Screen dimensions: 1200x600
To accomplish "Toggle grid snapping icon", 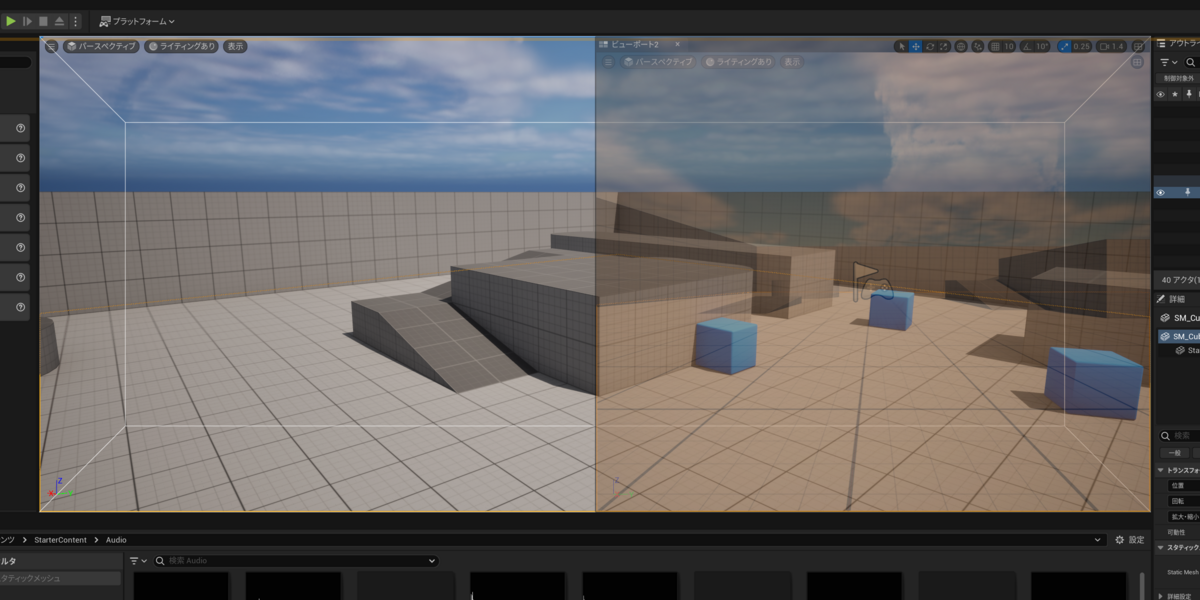I will (x=996, y=46).
